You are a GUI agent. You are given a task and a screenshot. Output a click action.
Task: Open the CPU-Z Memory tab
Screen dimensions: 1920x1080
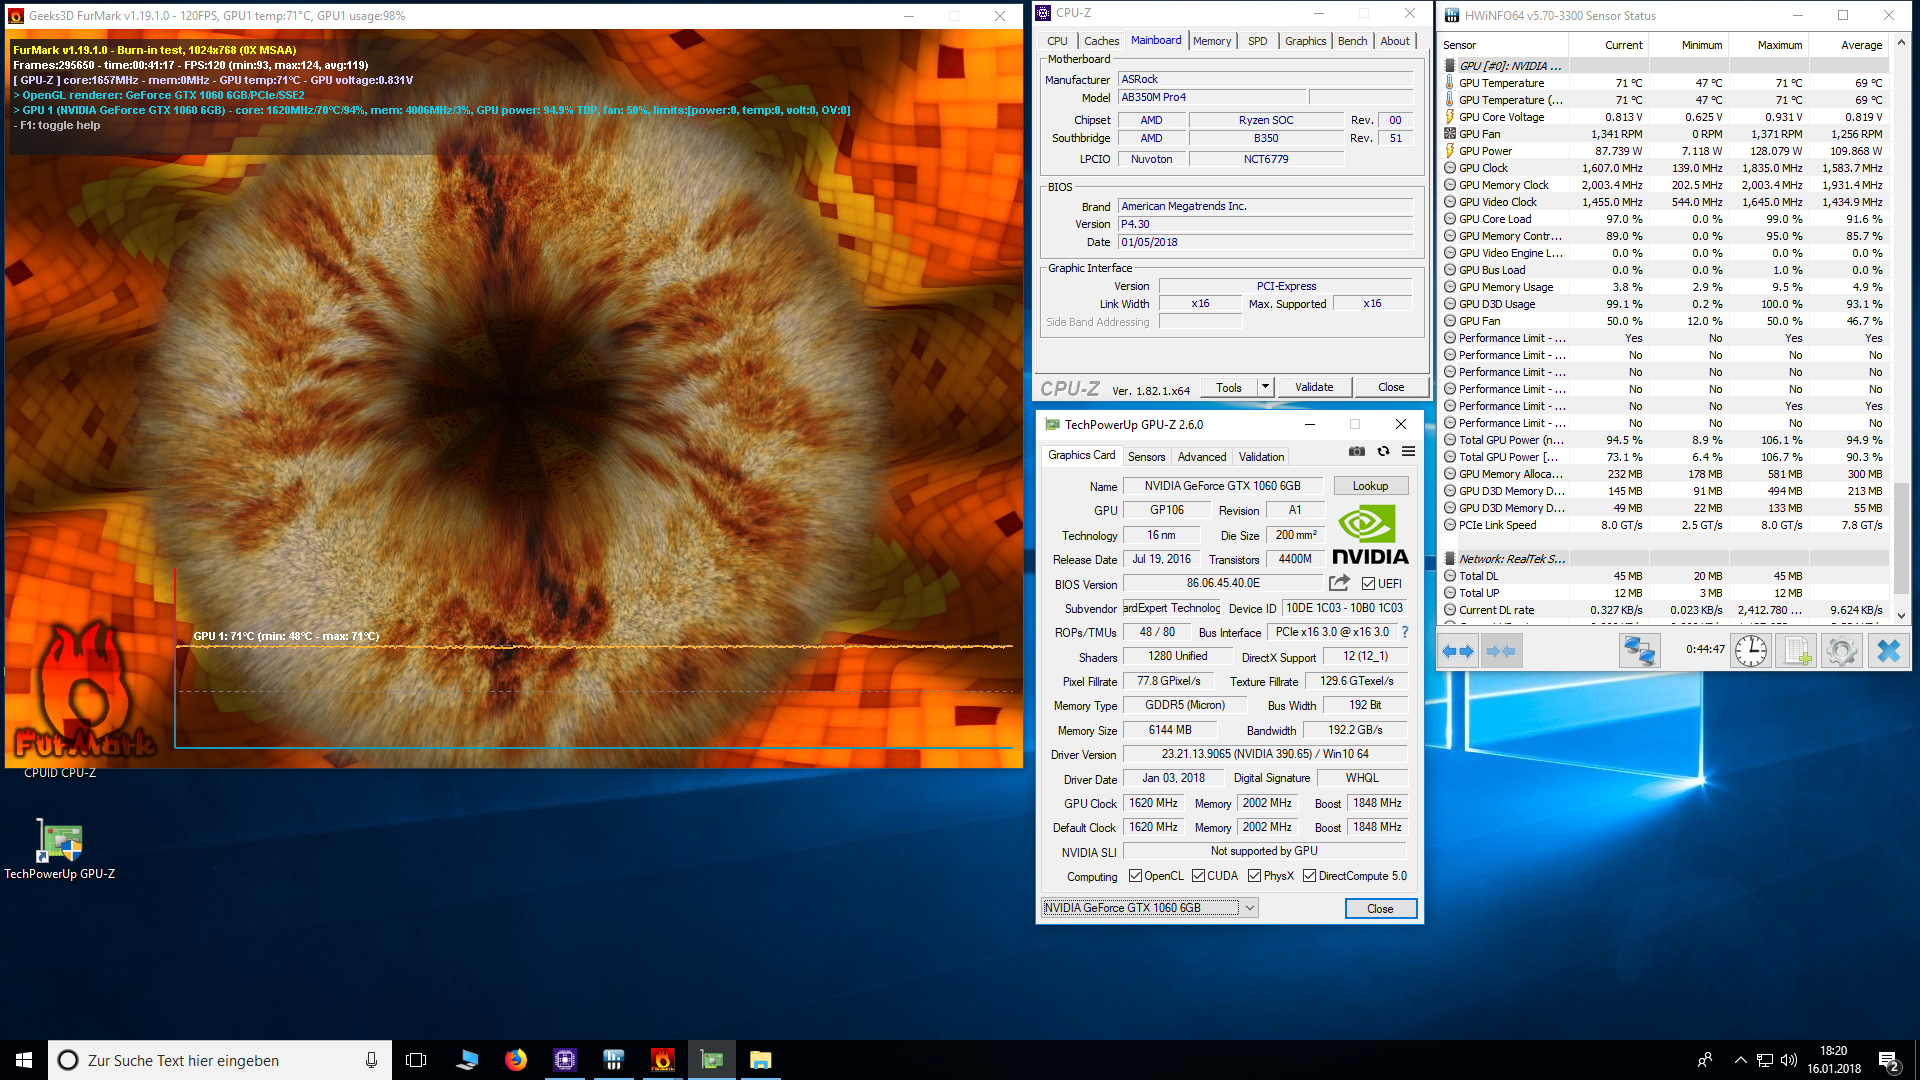click(x=1211, y=41)
